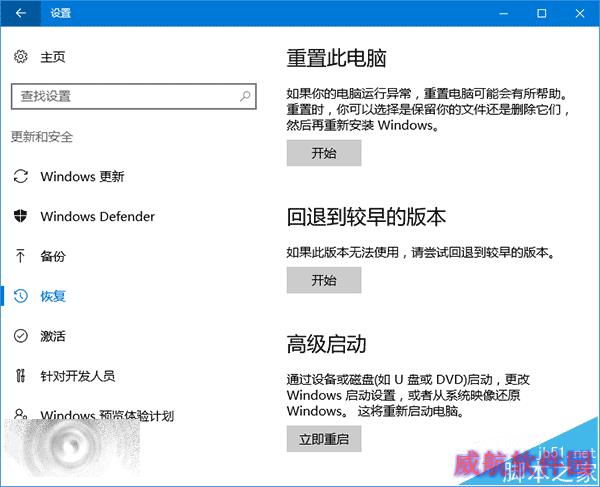Select the 备份 backup item

(x=53, y=256)
